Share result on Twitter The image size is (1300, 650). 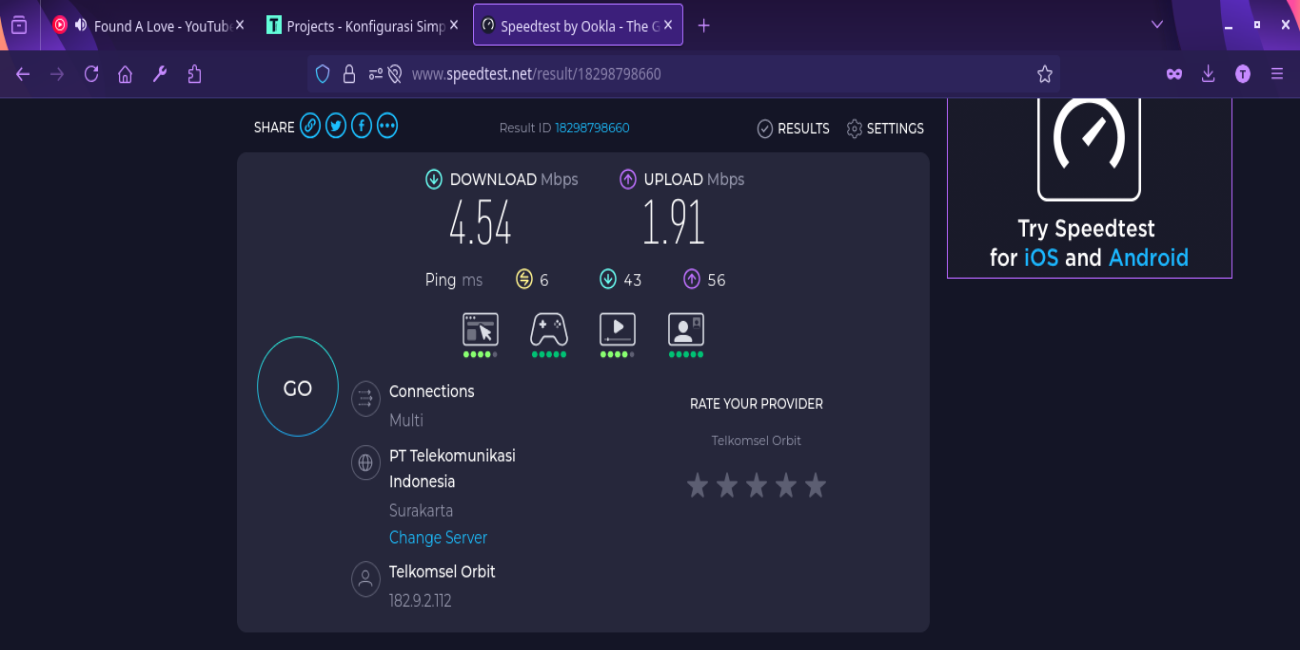click(x=336, y=126)
